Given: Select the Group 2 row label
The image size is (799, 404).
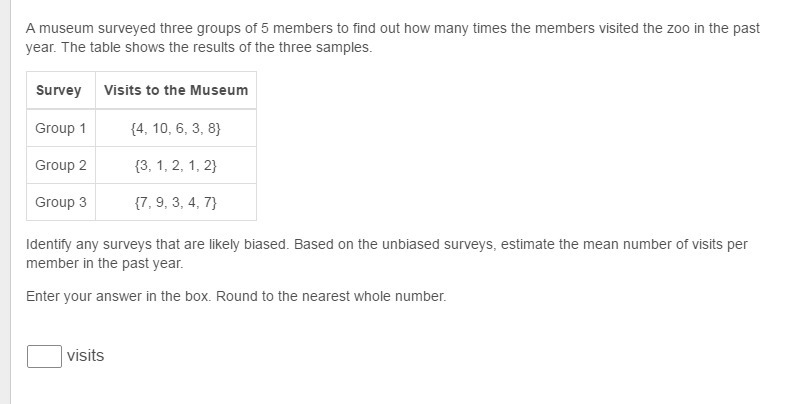Looking at the screenshot, I should coord(61,165).
